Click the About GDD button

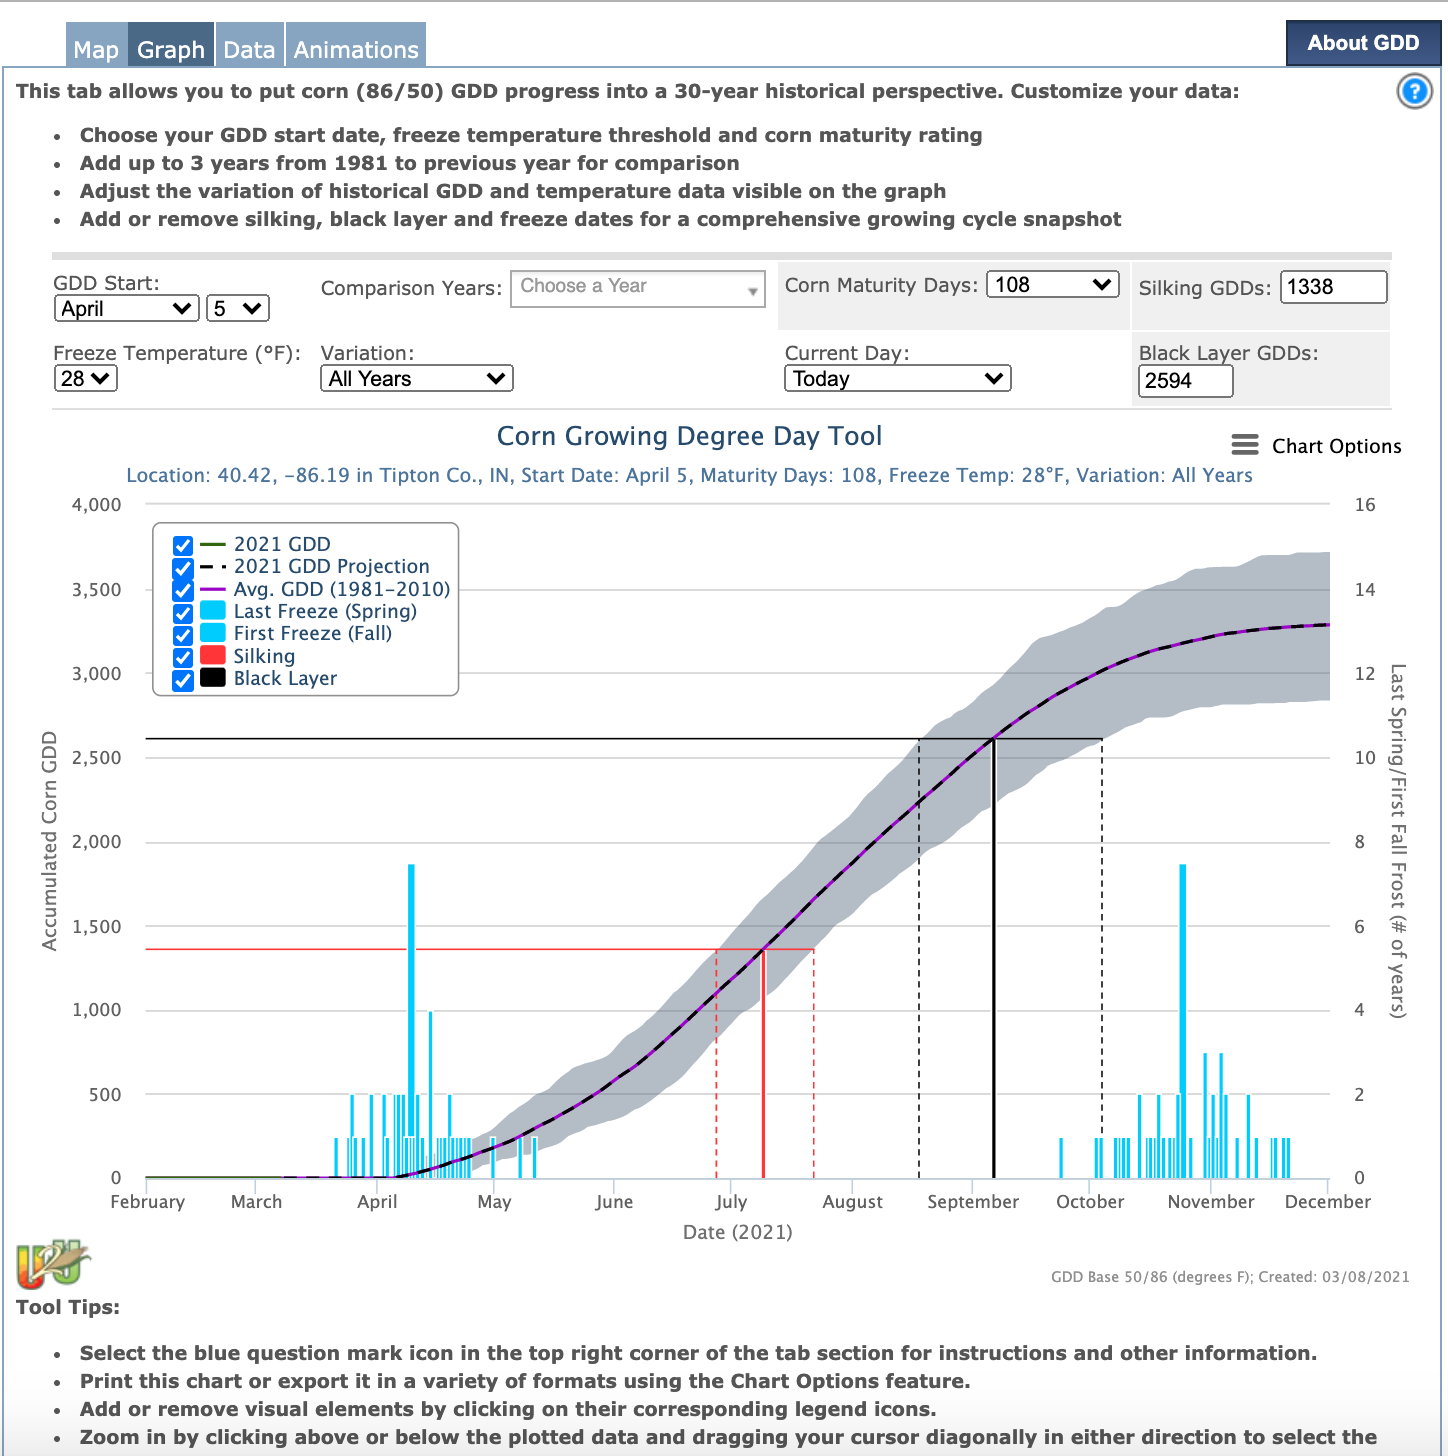(1363, 43)
